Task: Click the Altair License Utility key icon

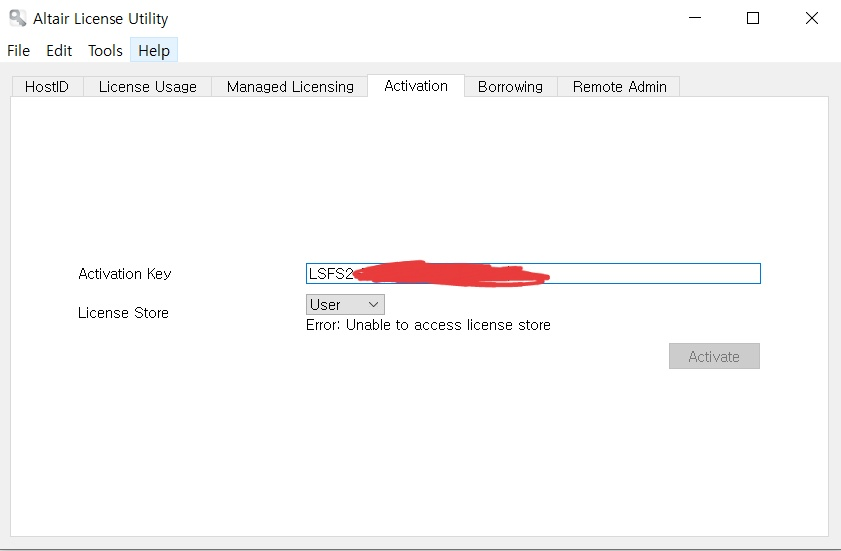Action: coord(17,18)
